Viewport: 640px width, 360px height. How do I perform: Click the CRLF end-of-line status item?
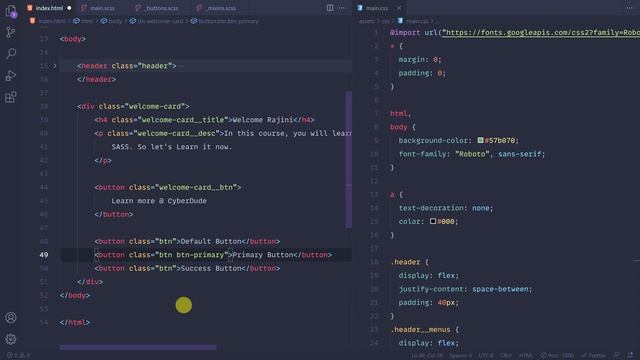pos(506,356)
